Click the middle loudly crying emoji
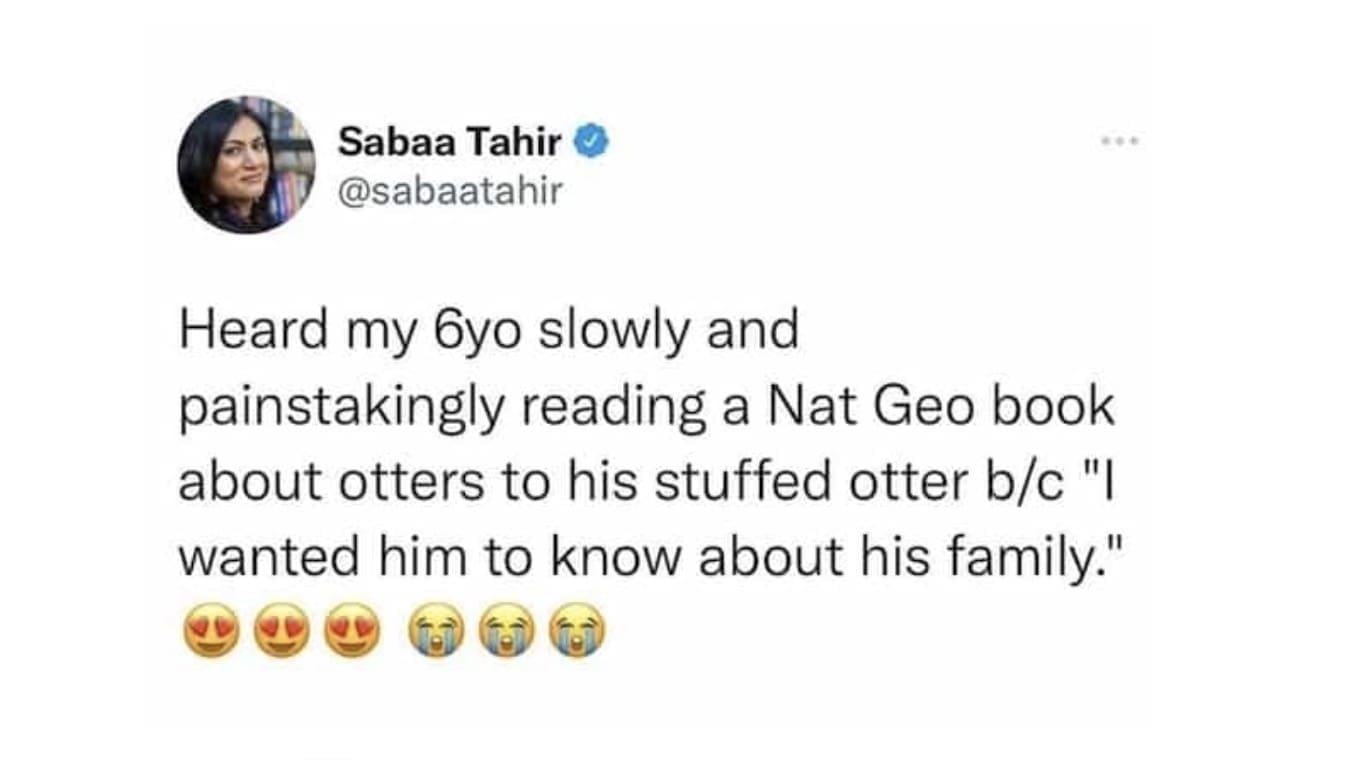 tap(507, 630)
